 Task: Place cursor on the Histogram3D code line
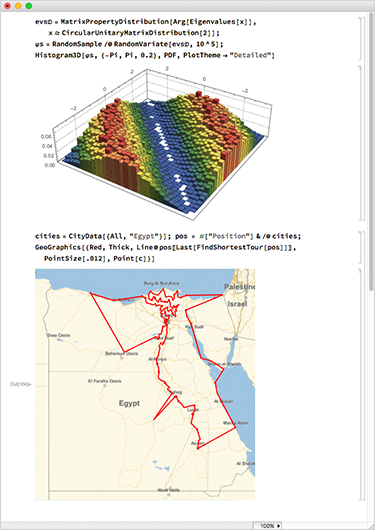155,55
